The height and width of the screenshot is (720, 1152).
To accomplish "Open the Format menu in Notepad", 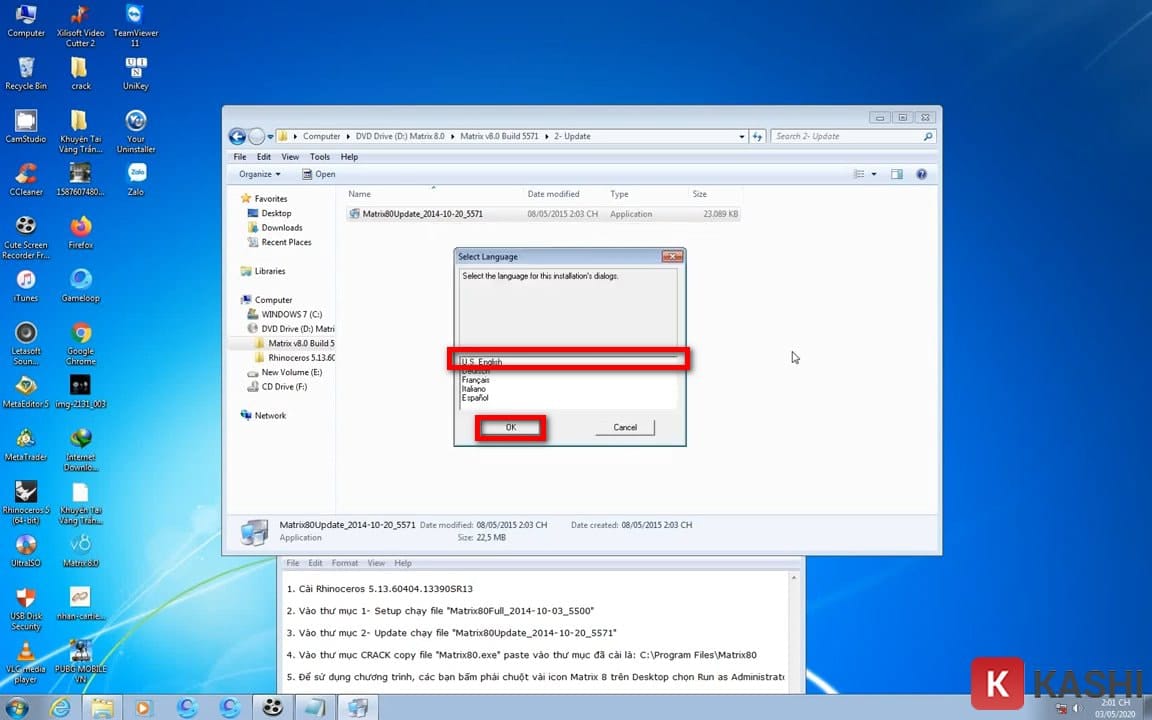I will pyautogui.click(x=344, y=563).
